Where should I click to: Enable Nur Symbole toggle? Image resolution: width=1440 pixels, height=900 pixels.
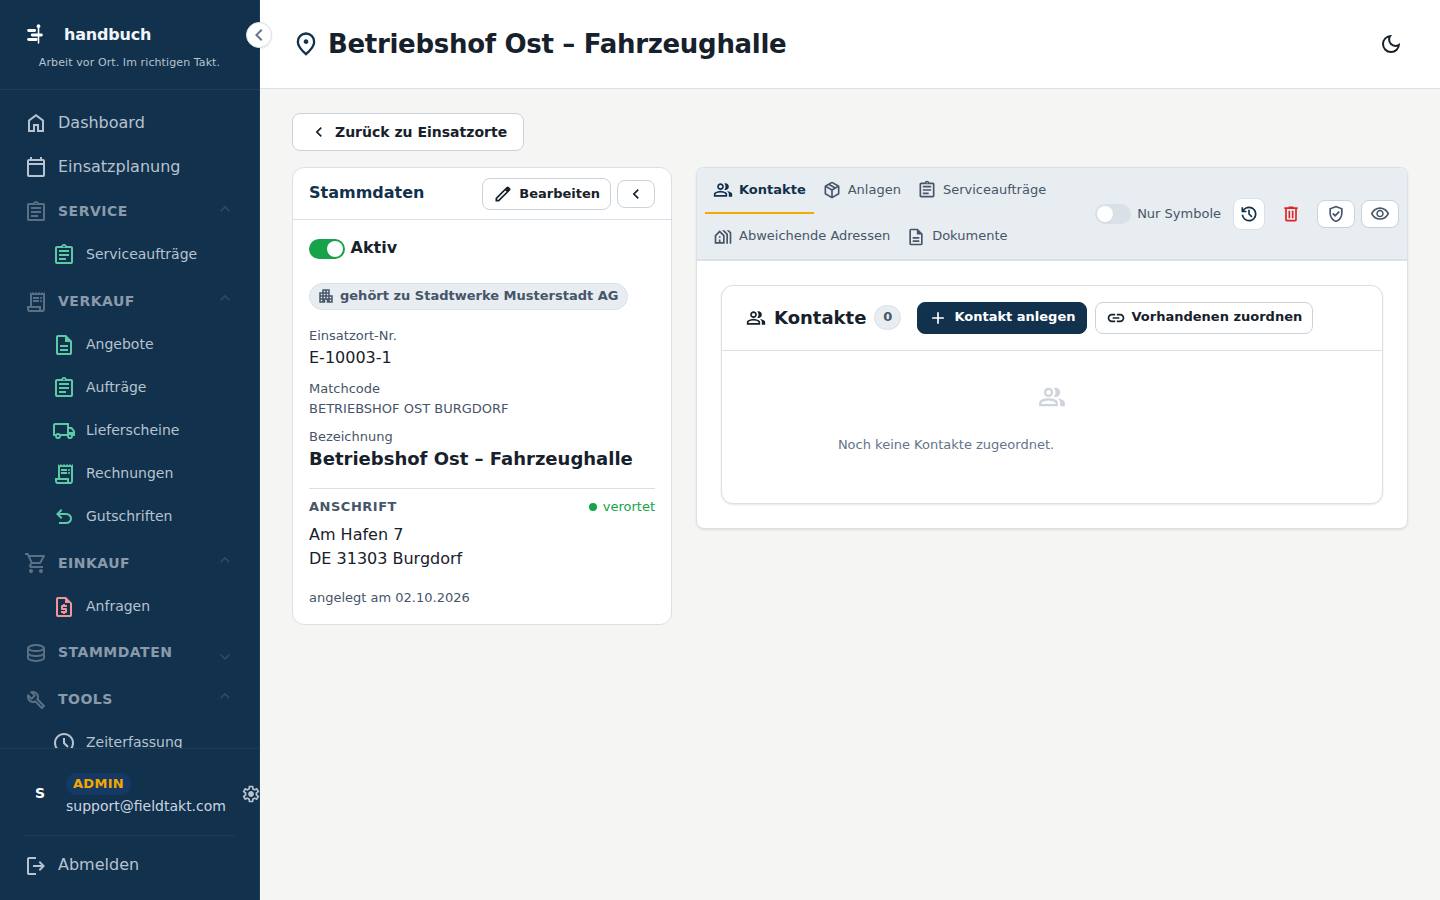[x=1112, y=214]
